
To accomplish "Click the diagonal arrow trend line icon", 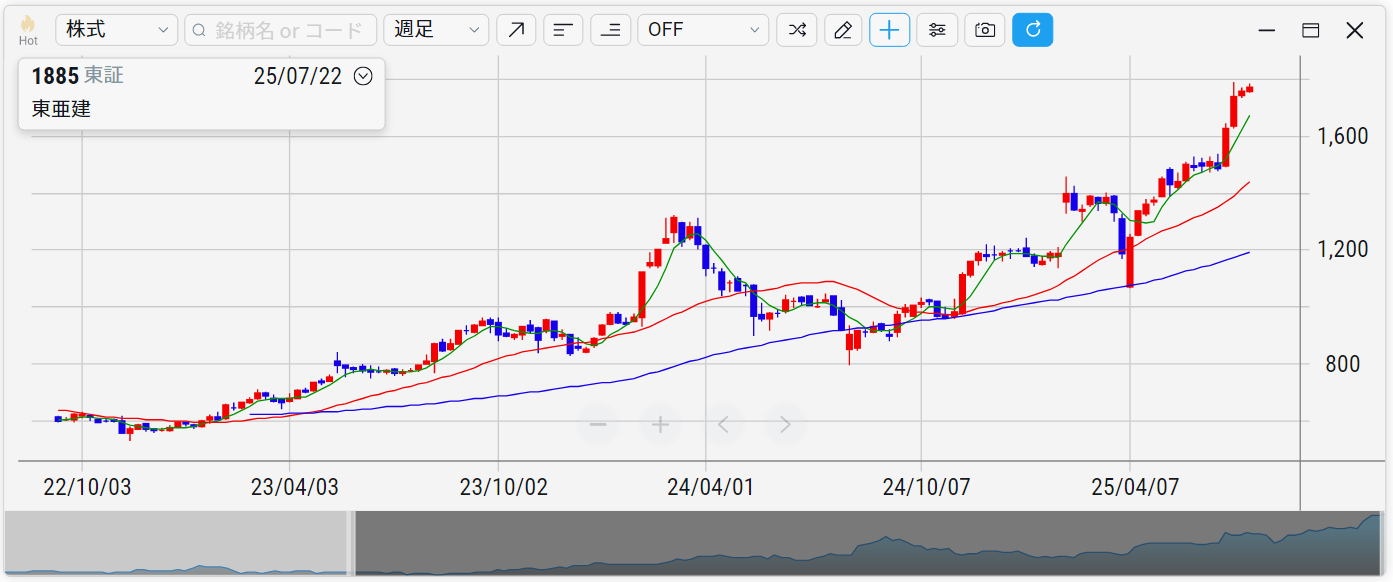I will tap(516, 30).
